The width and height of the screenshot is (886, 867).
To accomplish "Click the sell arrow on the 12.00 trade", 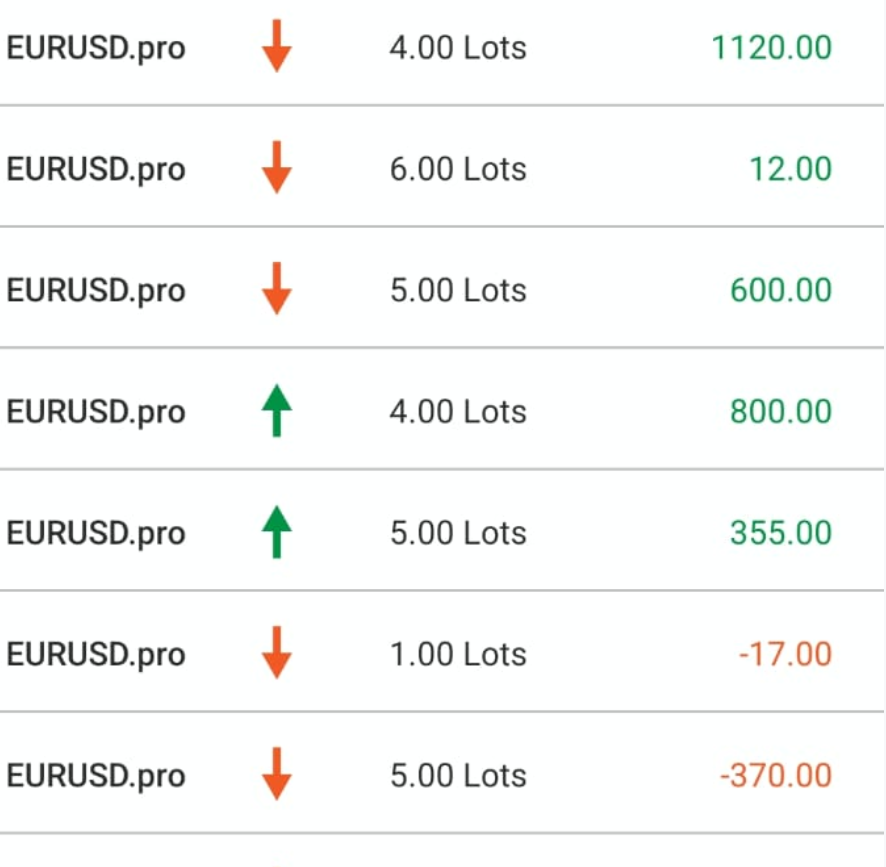I will [x=277, y=169].
